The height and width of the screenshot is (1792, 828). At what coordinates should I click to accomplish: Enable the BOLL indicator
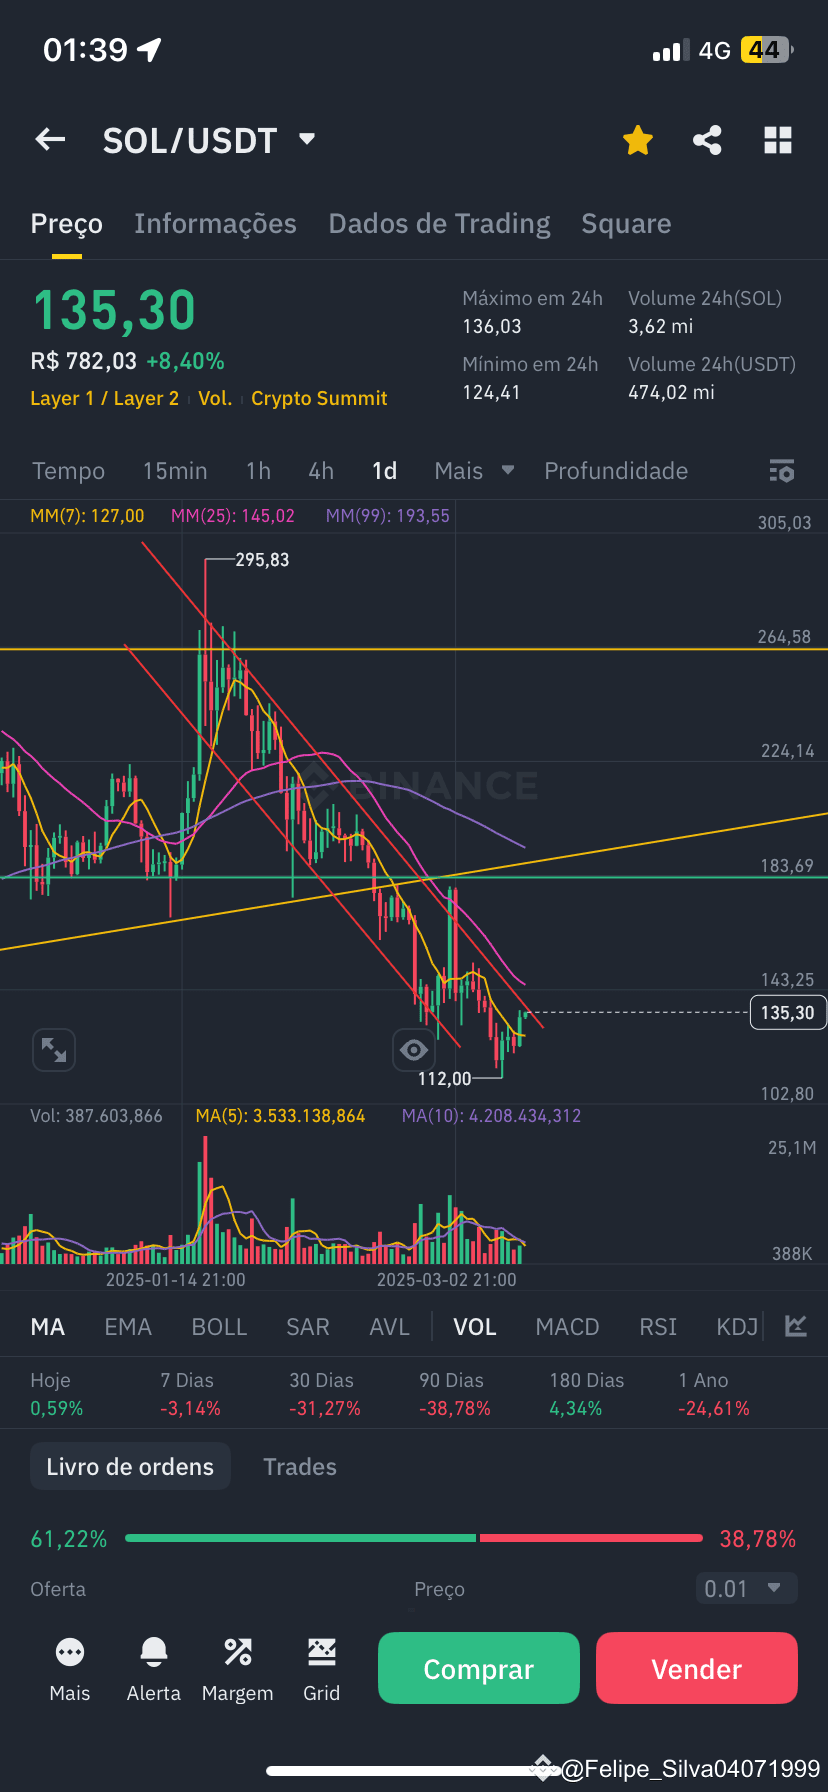tap(219, 1327)
